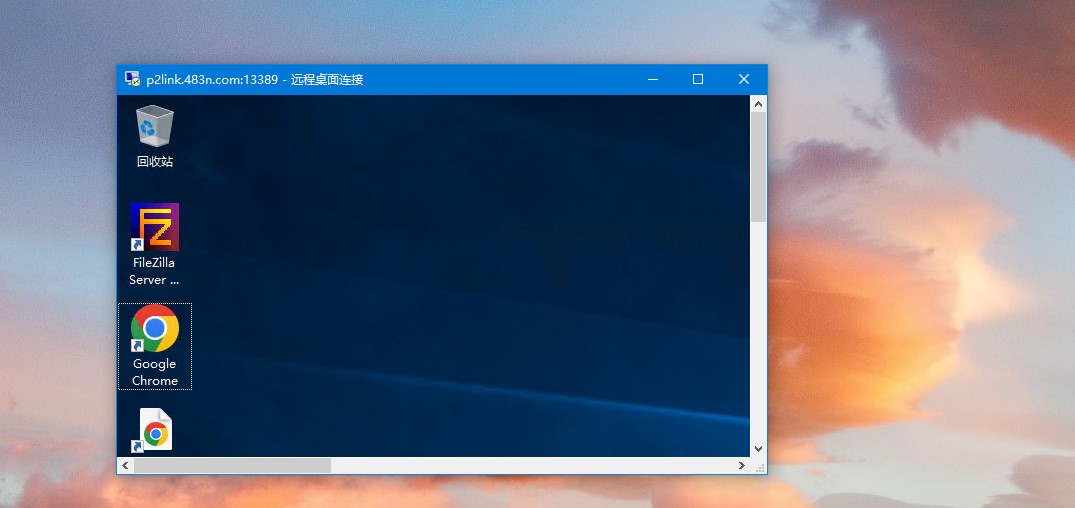
Task: Click the vertical scrollbar thumb
Action: (x=758, y=167)
